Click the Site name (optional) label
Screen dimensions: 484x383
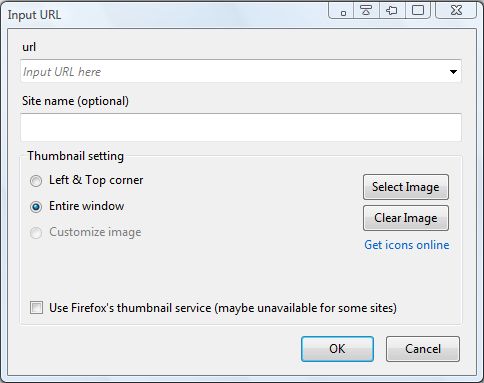75,101
